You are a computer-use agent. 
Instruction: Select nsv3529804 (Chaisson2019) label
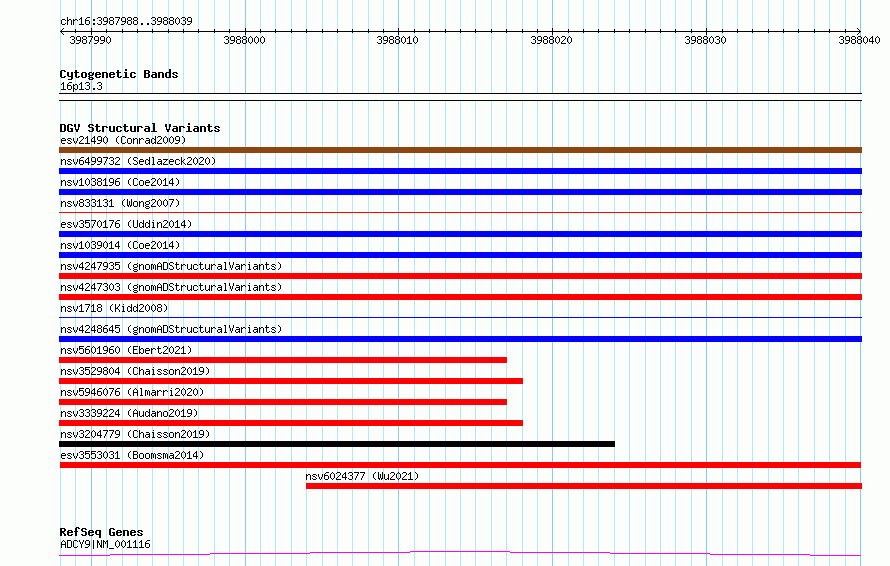coord(135,371)
